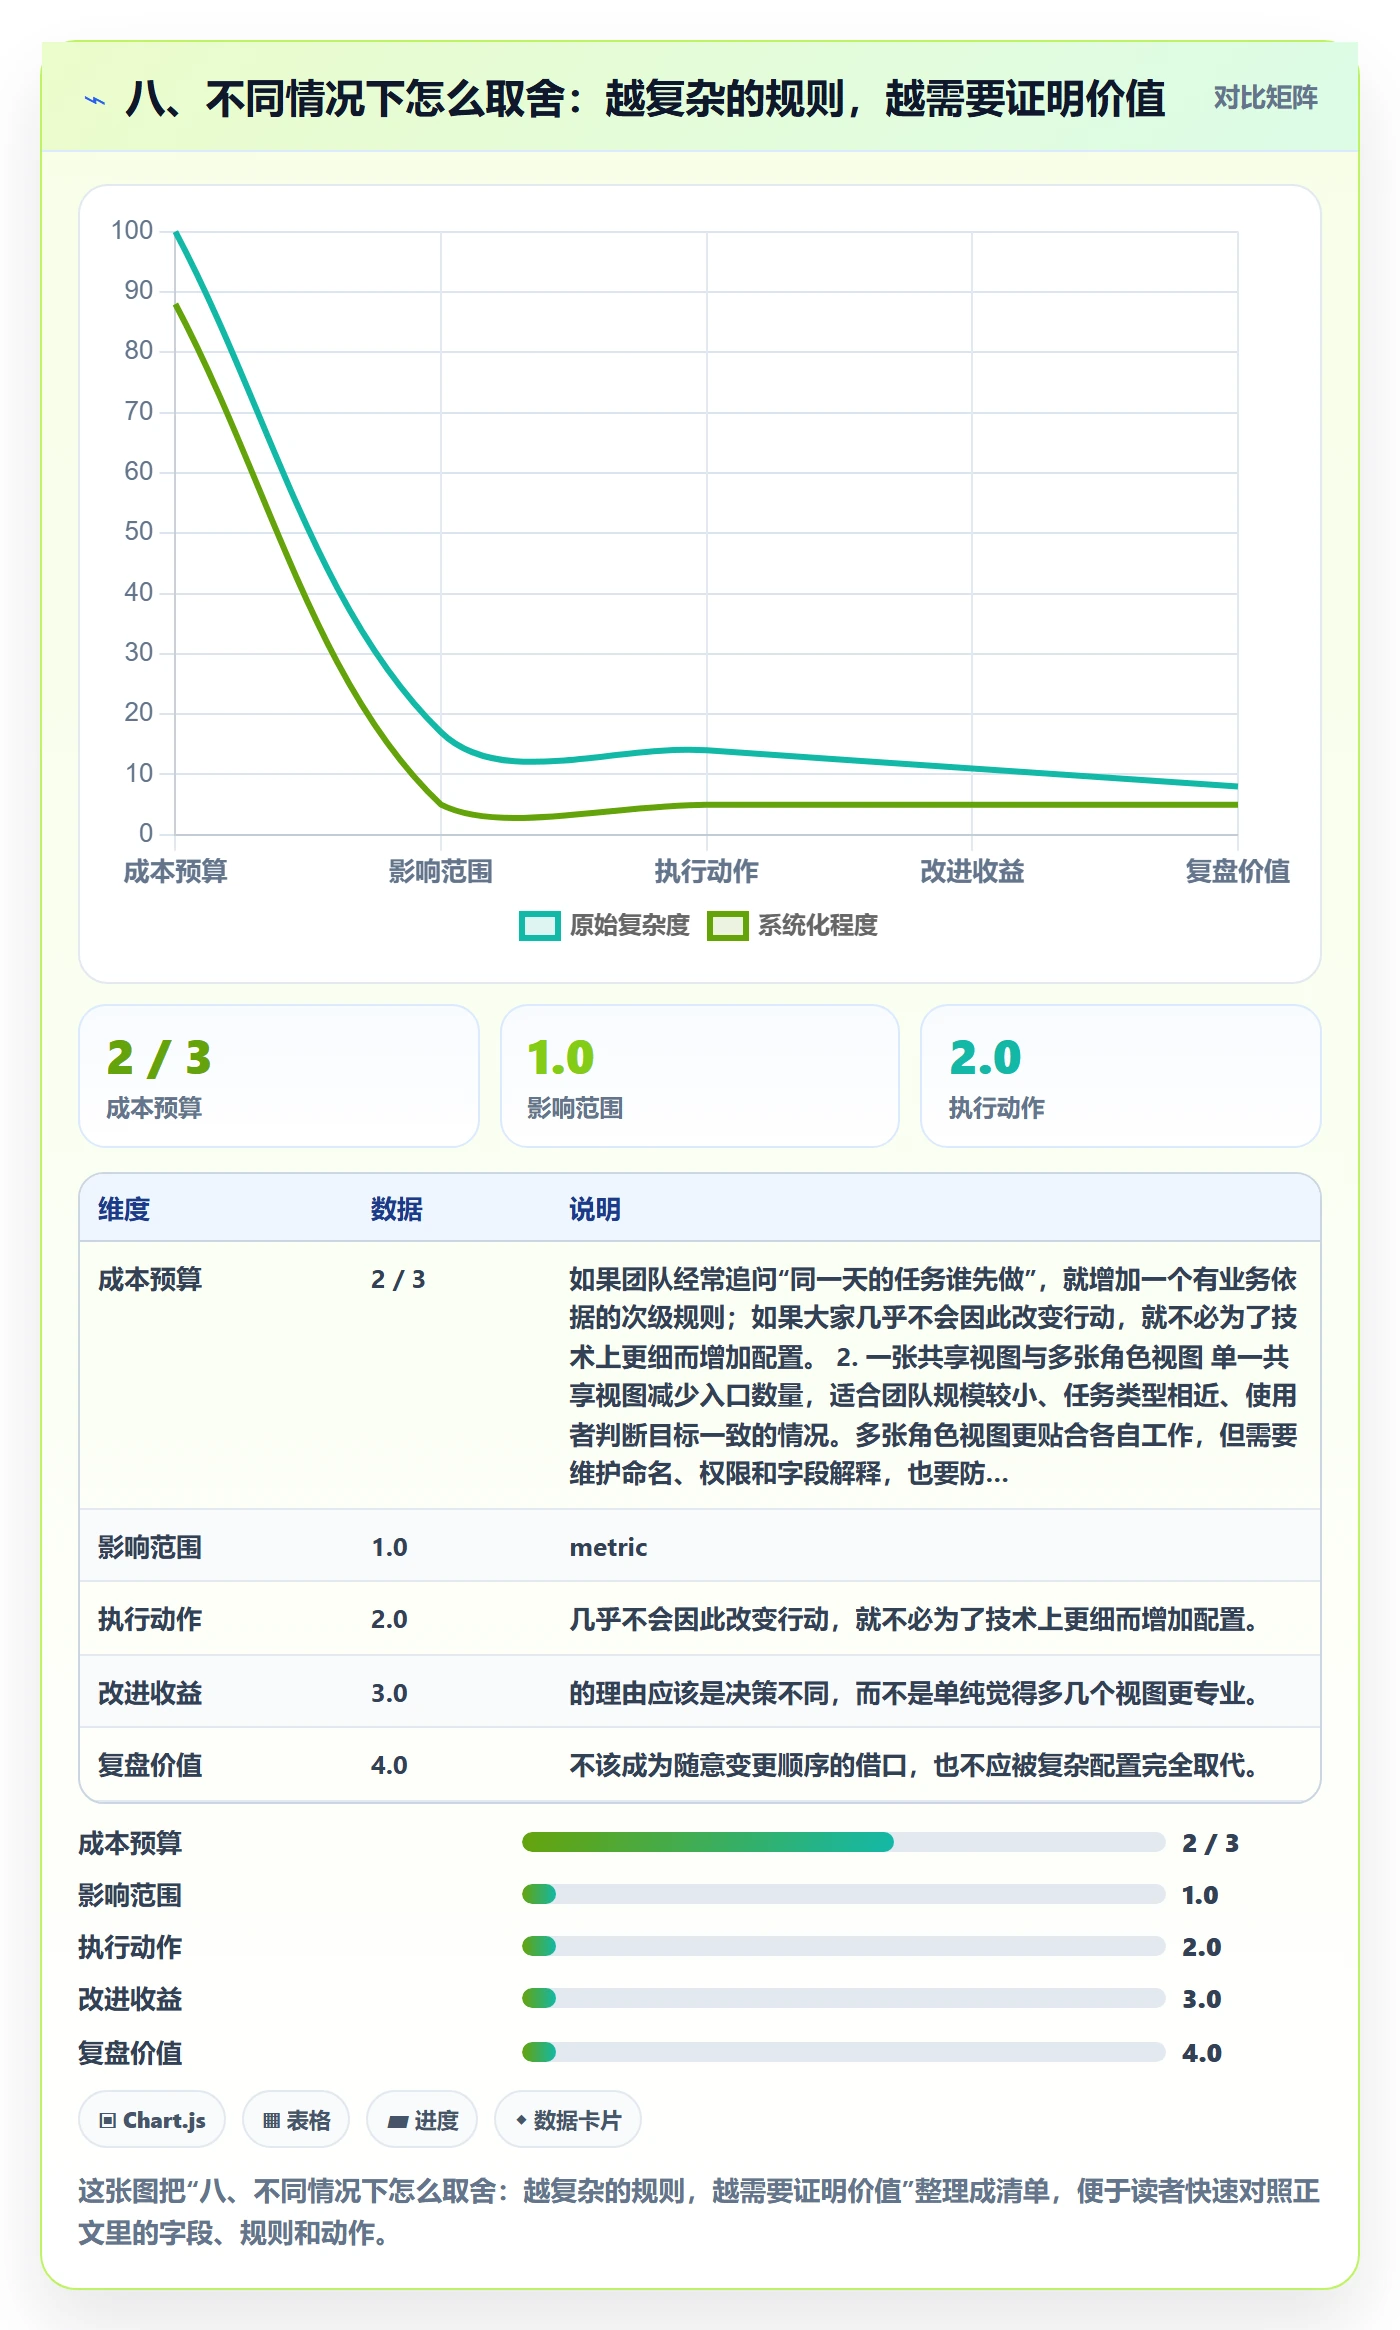The width and height of the screenshot is (1400, 2330).
Task: Click the 执行动作 progress bar
Action: (x=843, y=1946)
